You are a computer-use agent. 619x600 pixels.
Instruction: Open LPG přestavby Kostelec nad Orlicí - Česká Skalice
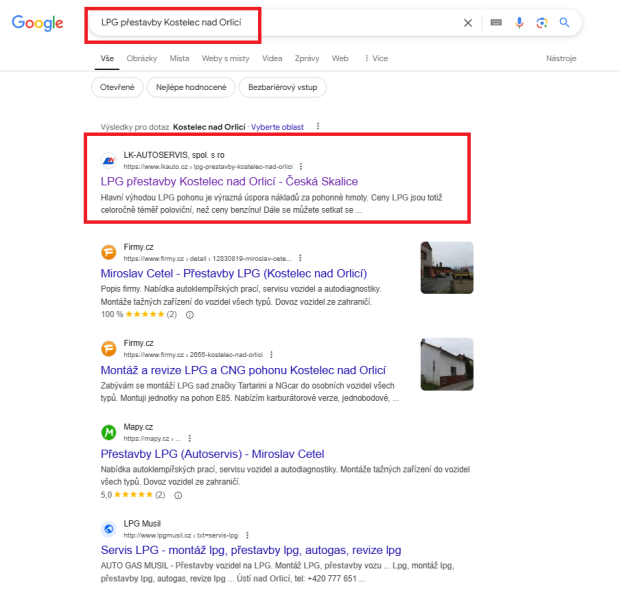point(229,182)
